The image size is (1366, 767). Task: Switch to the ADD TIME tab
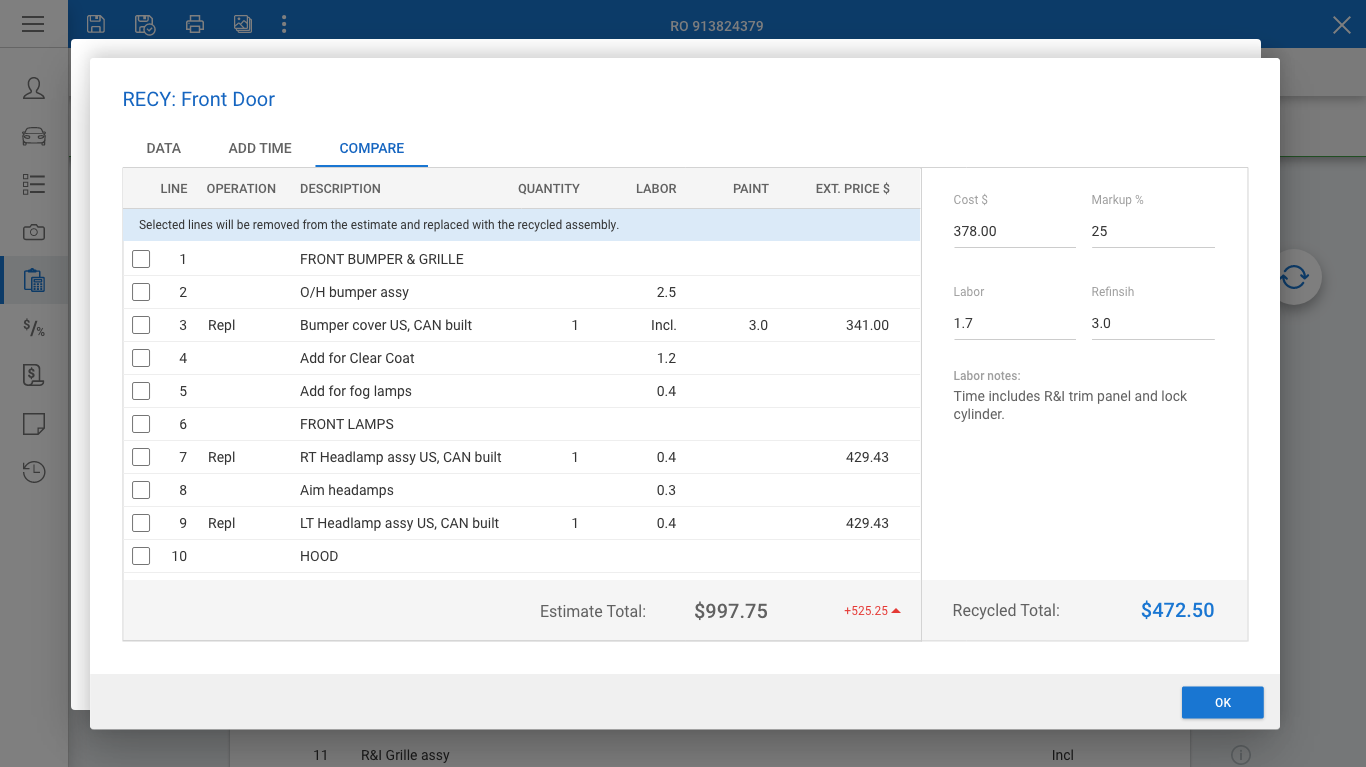[x=260, y=148]
